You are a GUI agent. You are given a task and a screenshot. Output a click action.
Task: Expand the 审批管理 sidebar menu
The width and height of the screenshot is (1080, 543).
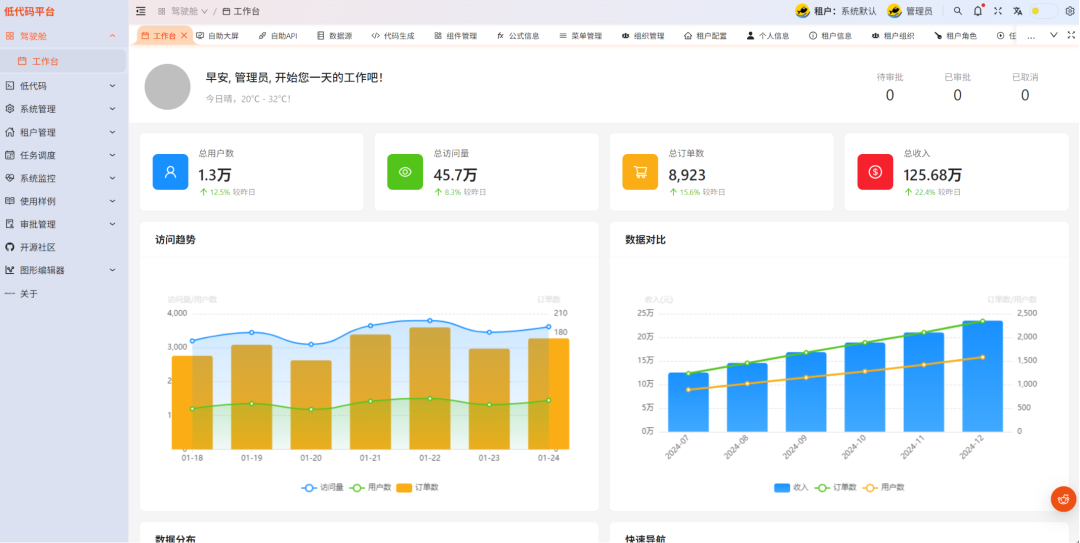[63, 224]
